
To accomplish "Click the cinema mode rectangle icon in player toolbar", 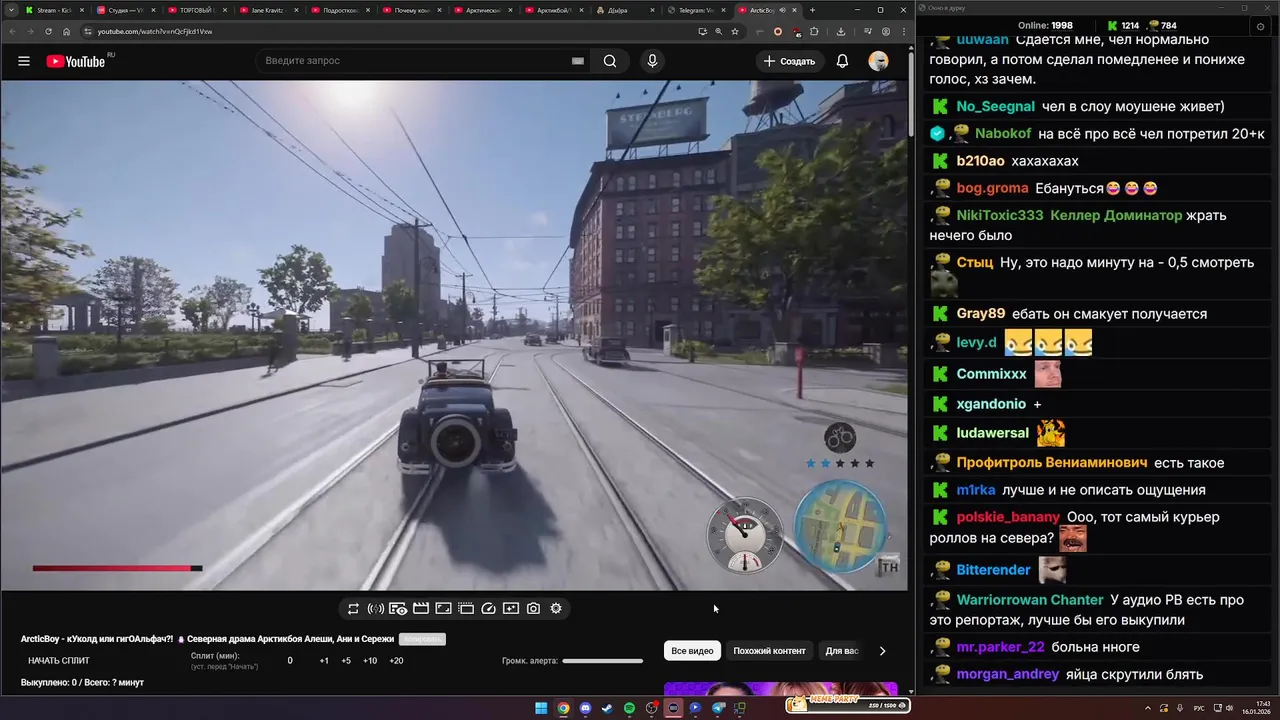I will point(443,608).
